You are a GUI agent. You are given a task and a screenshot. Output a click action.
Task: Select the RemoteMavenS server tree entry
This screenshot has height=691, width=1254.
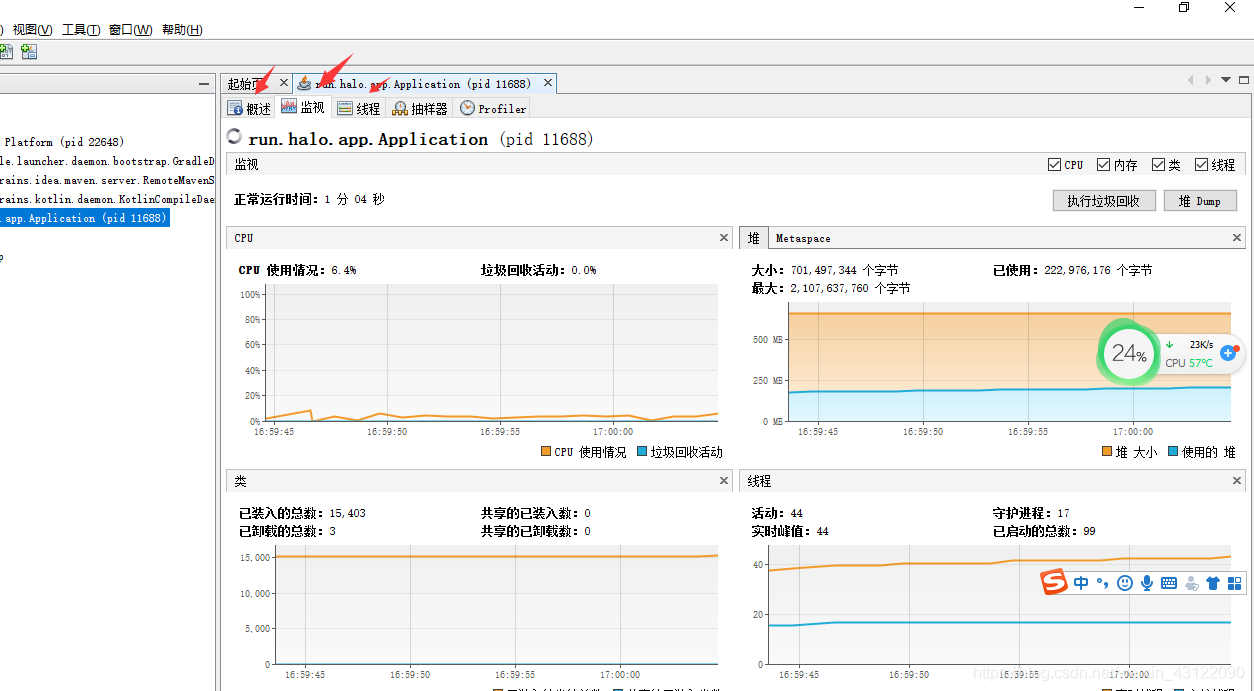107,180
